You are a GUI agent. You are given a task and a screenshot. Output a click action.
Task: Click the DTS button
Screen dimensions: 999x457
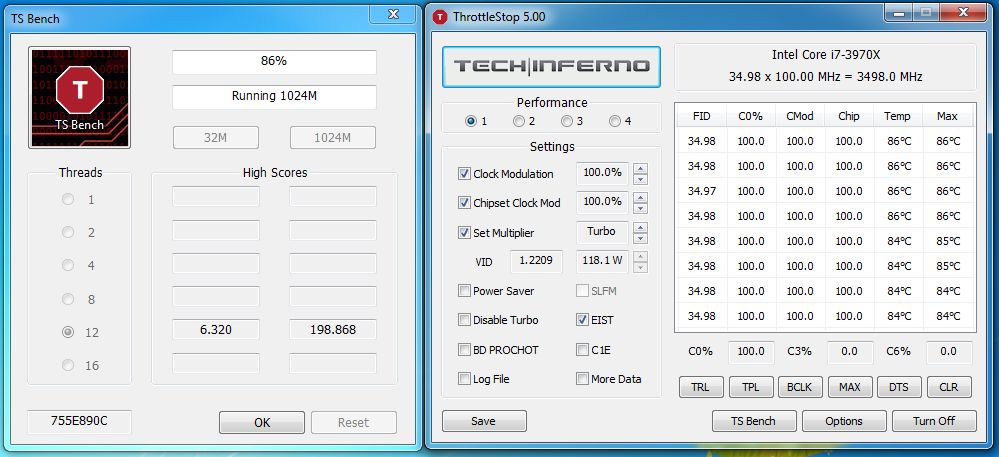click(899, 387)
